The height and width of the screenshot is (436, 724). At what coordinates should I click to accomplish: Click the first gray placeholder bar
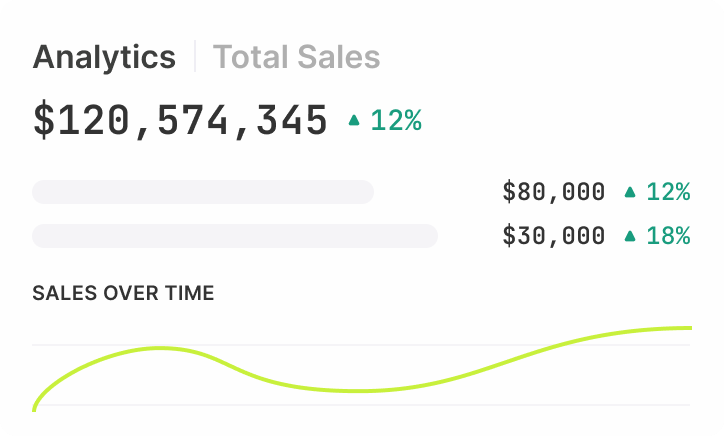click(203, 192)
